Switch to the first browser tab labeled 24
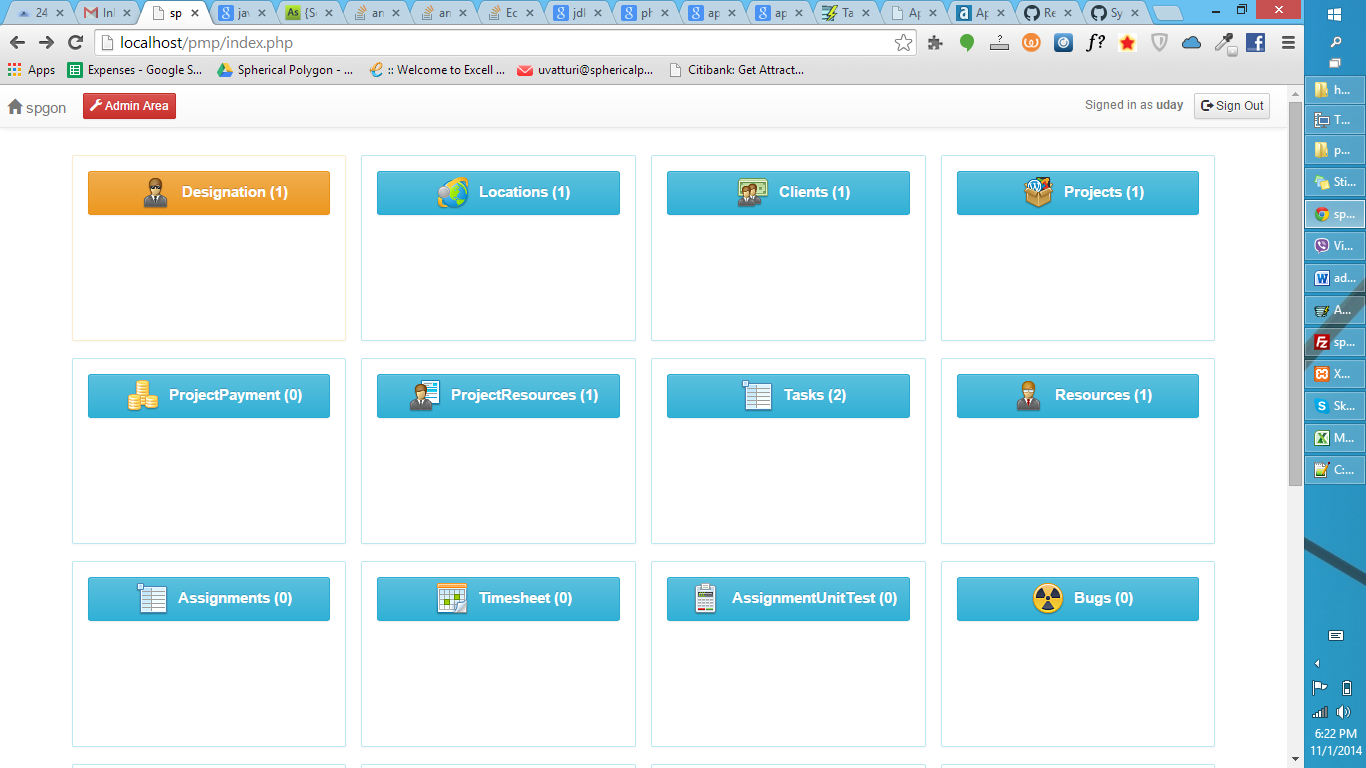The width and height of the screenshot is (1366, 768). point(38,13)
